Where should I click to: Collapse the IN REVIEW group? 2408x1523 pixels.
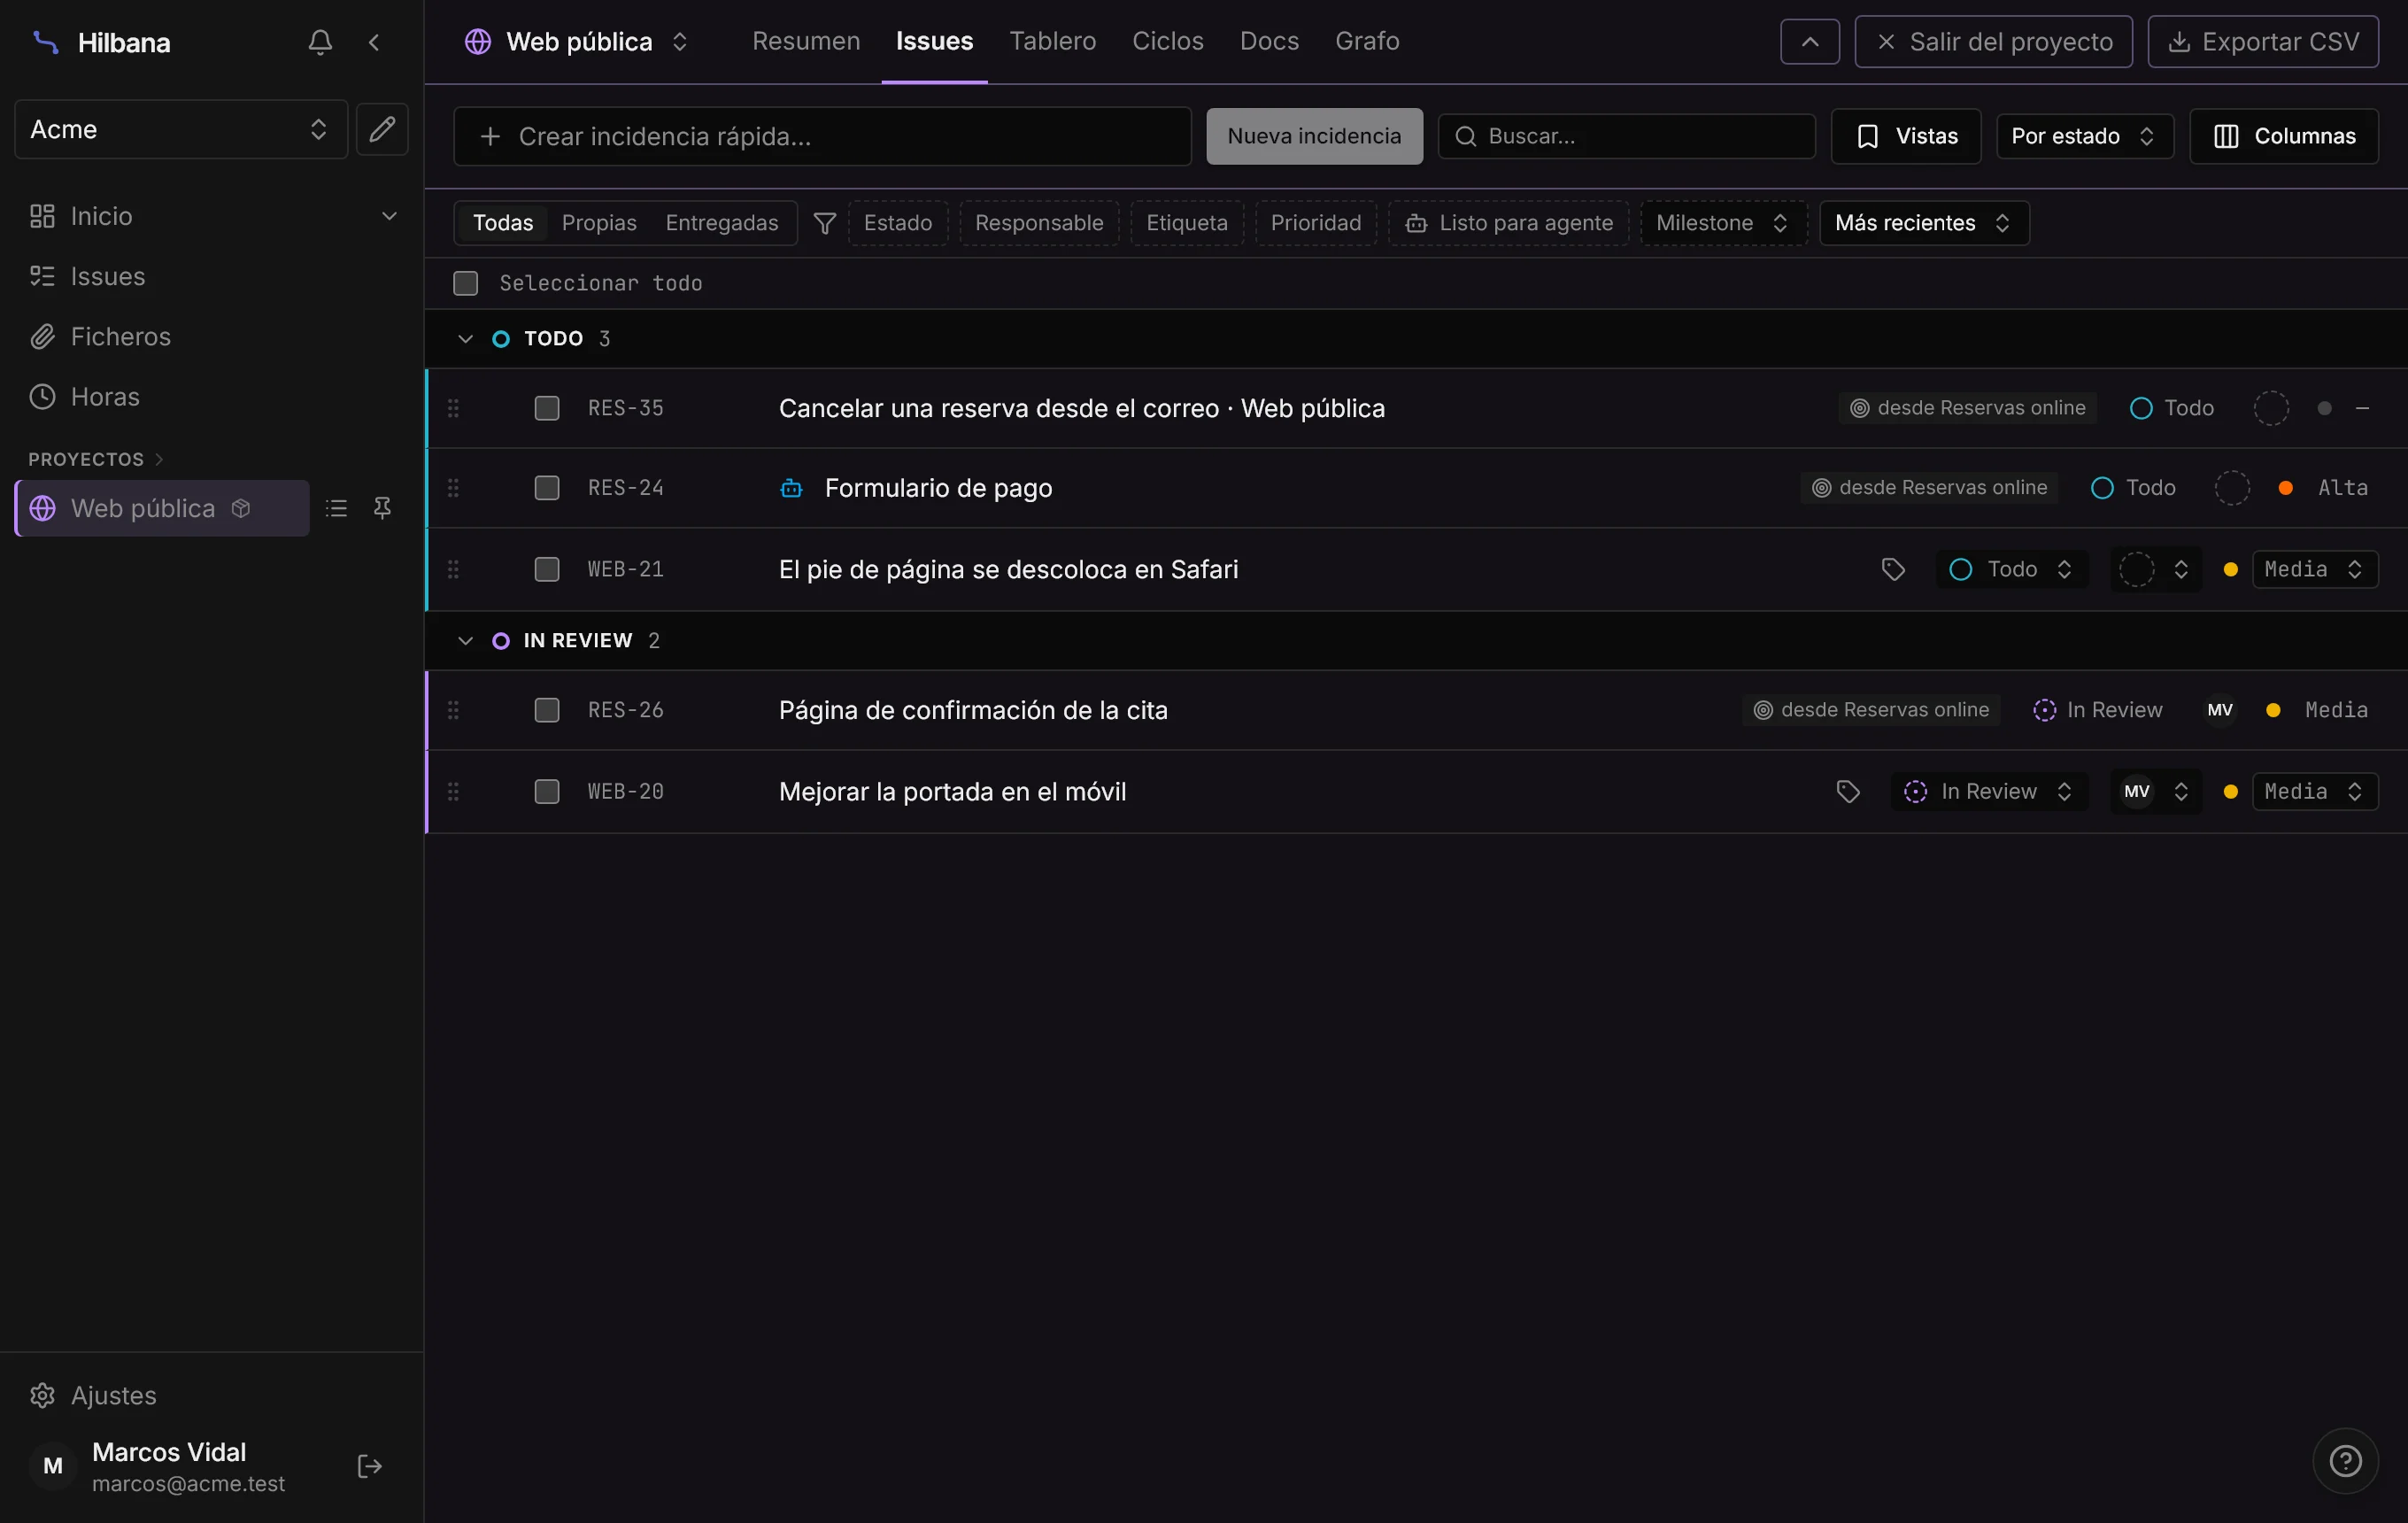[x=465, y=641]
